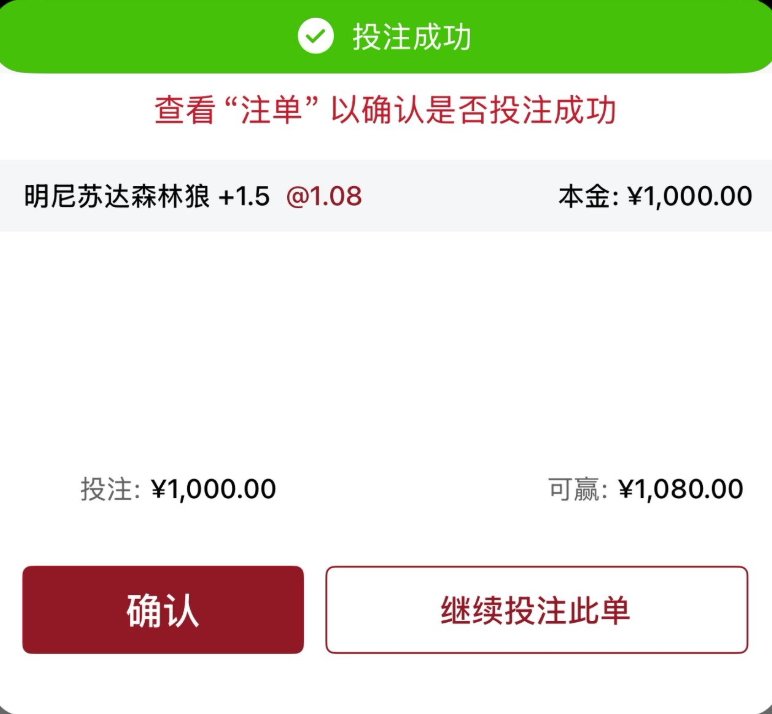Tap the 可赢 label
This screenshot has width=772, height=714.
tap(578, 489)
